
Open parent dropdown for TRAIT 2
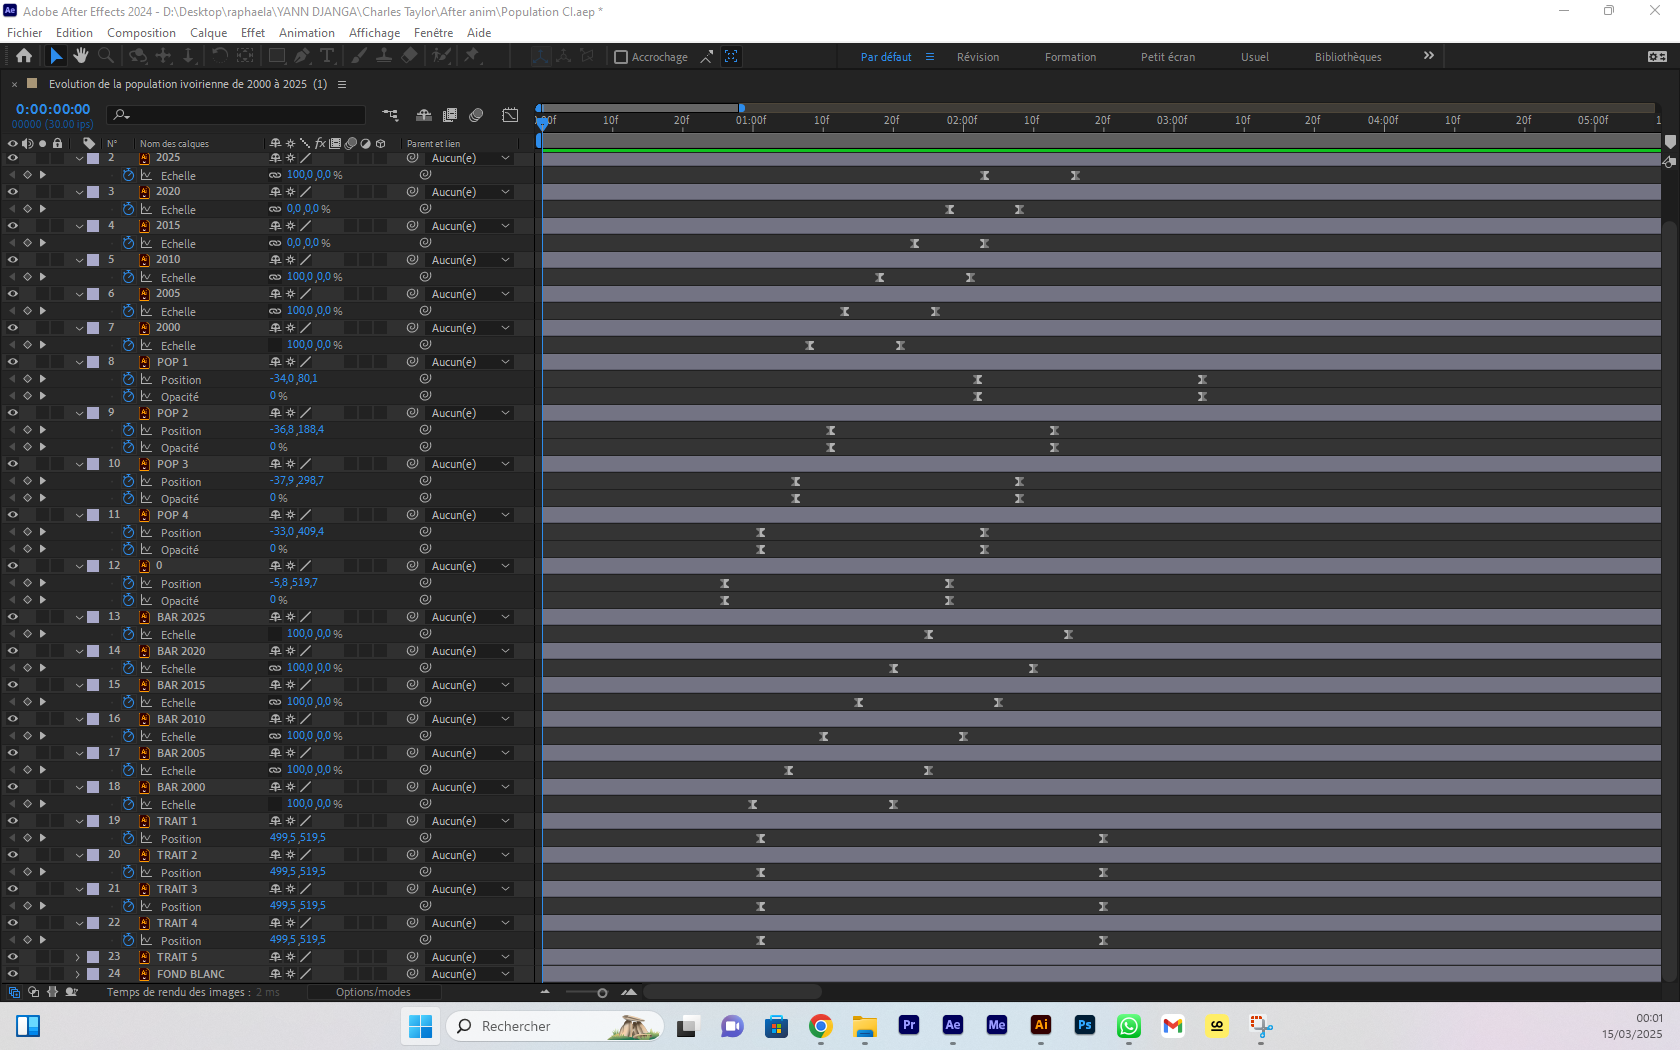[x=470, y=855]
